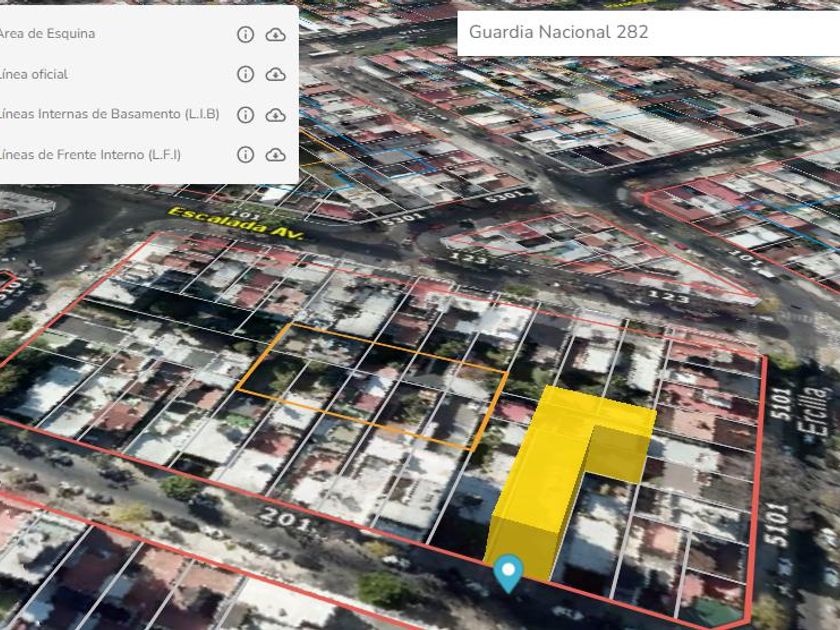This screenshot has height=630, width=840.
Task: Show info for Línea oficial
Action: pyautogui.click(x=245, y=74)
